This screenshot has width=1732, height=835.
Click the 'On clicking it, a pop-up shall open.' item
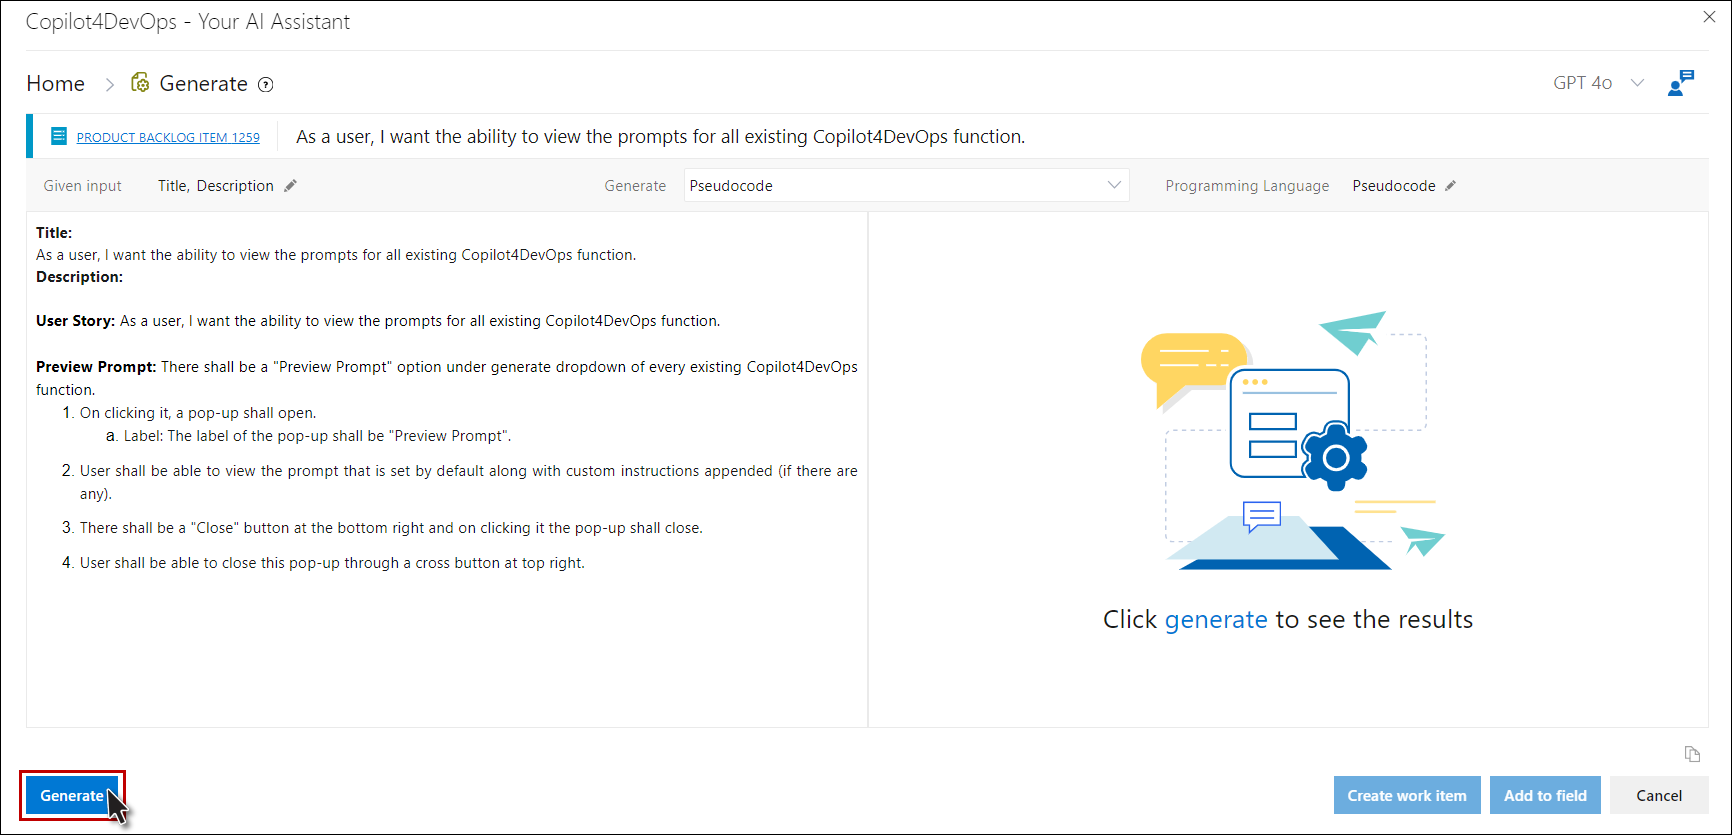(198, 413)
